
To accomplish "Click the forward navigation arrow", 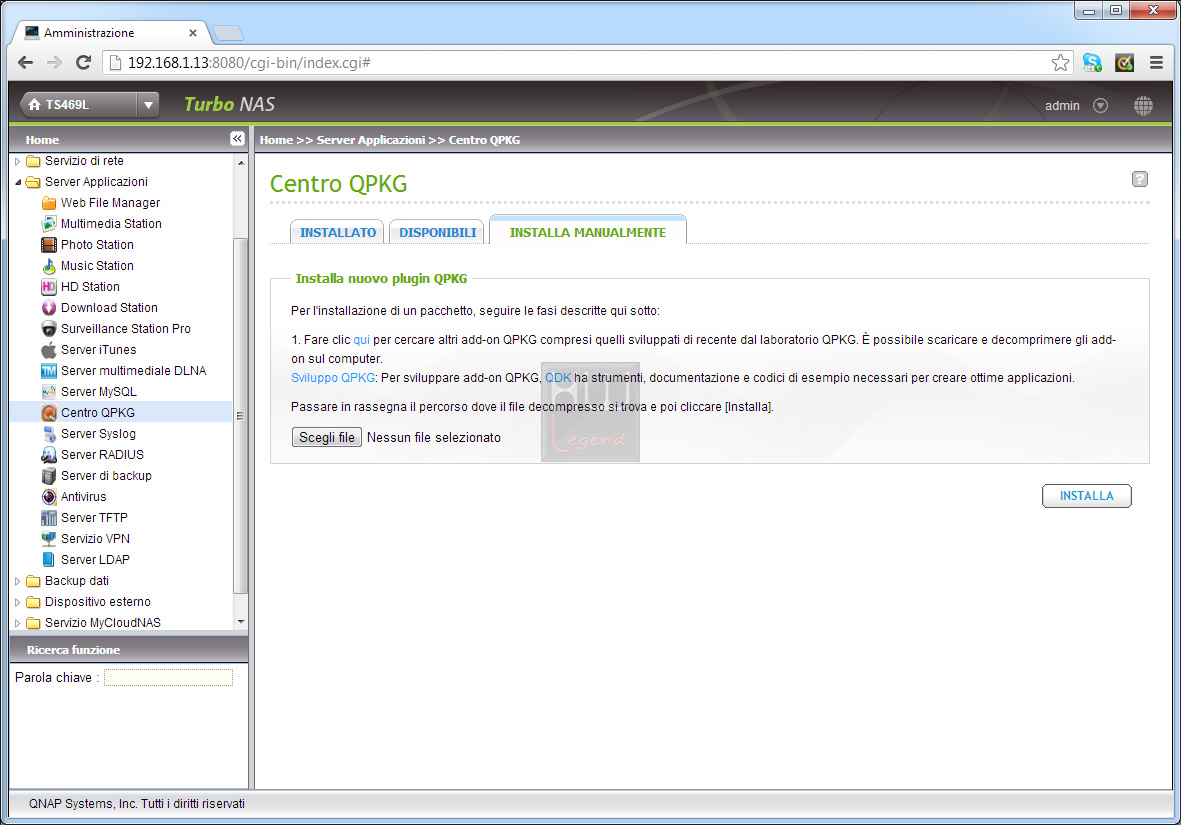I will 54,63.
